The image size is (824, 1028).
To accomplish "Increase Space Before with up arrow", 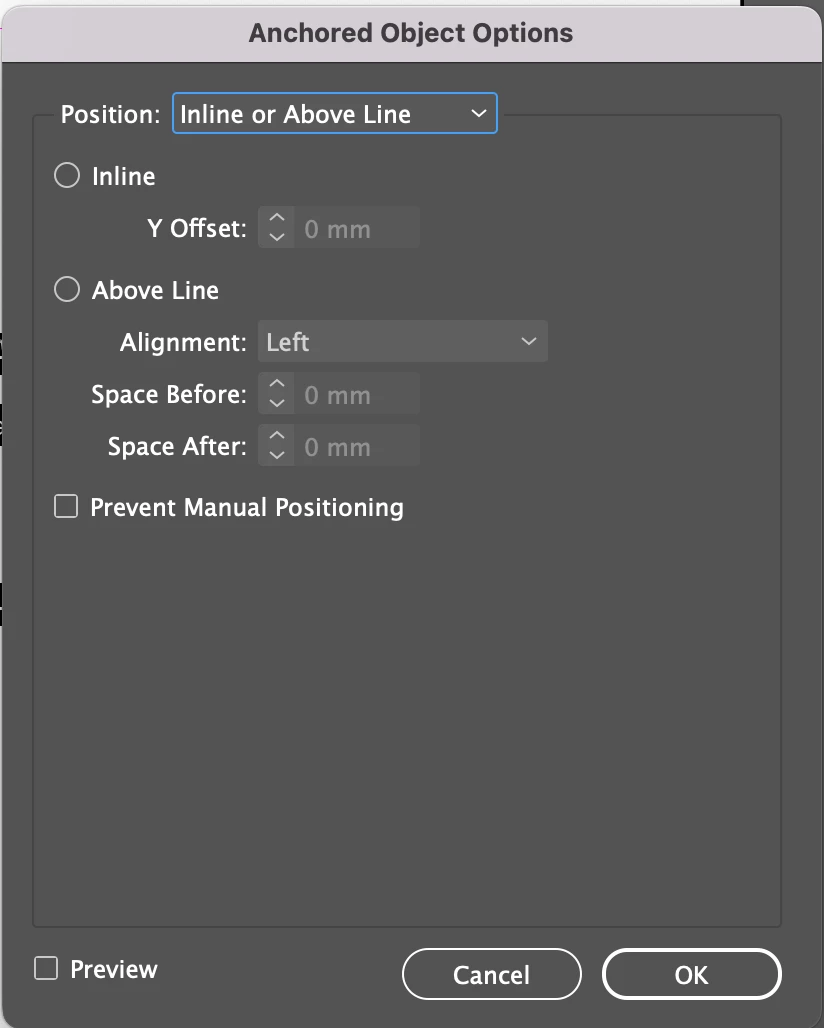I will tap(277, 385).
